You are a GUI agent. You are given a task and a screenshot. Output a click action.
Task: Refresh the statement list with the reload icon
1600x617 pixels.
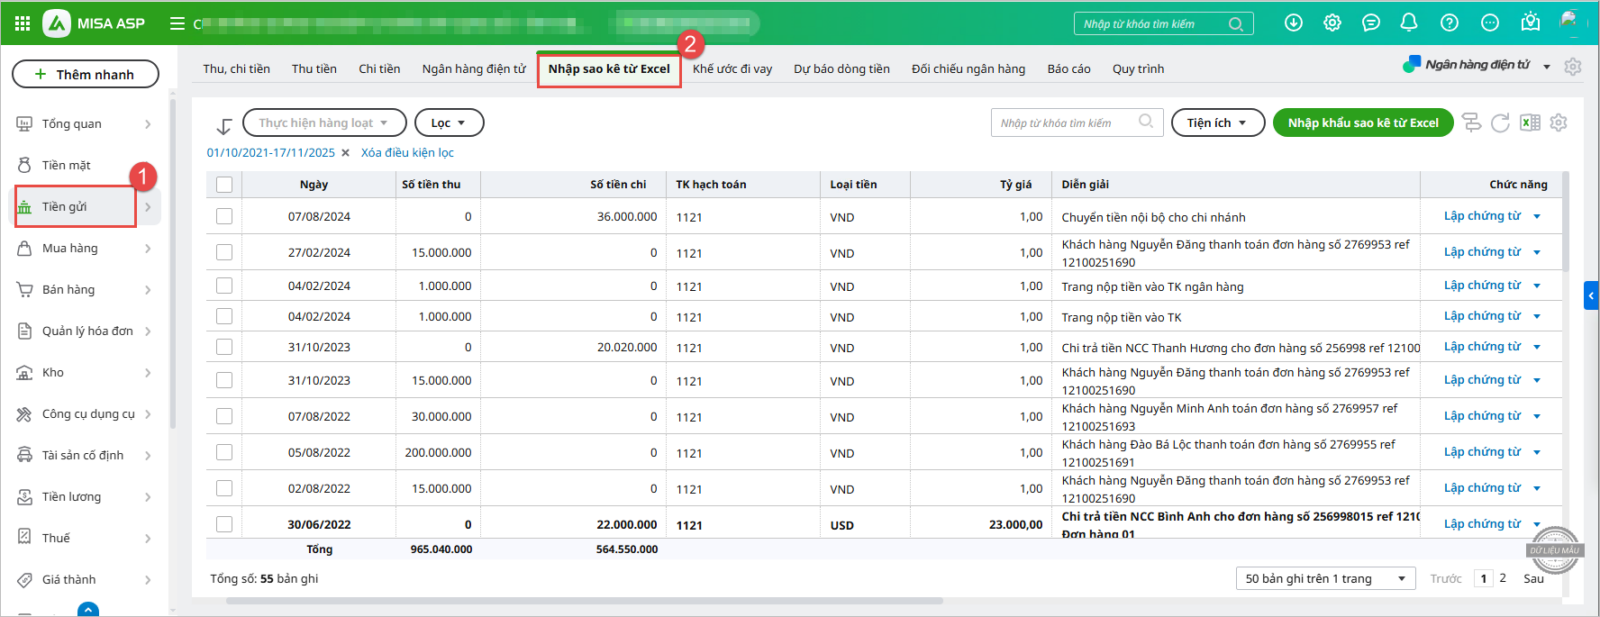tap(1500, 123)
